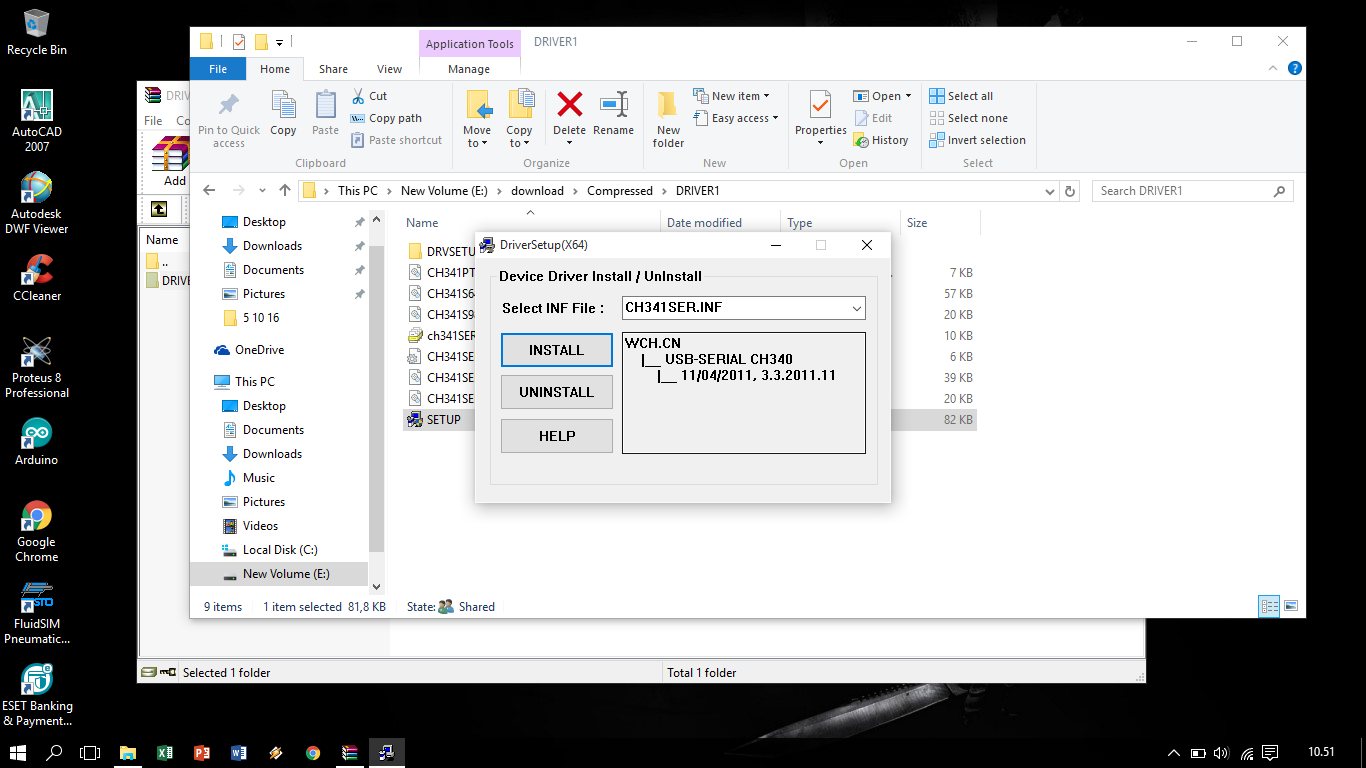Click the ribbon Copy icon

pos(283,113)
